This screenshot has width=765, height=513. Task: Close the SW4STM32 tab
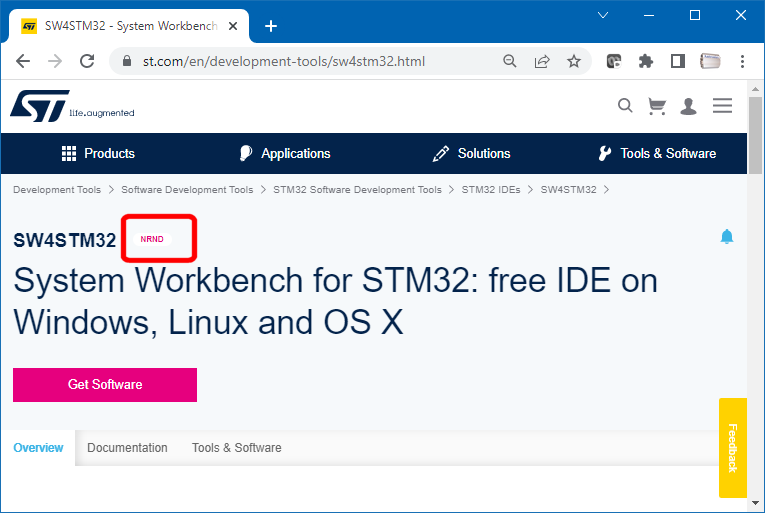tap(233, 26)
